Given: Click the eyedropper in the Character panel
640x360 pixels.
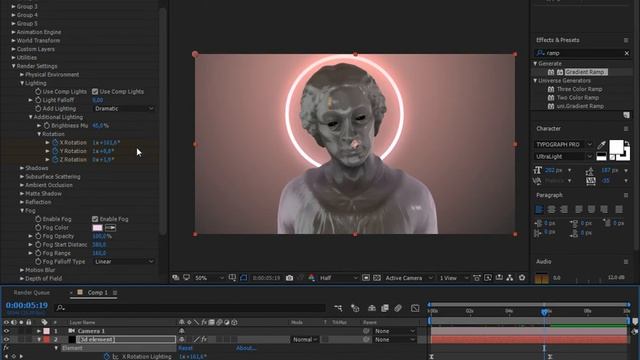Looking at the screenshot, I should [x=602, y=145].
